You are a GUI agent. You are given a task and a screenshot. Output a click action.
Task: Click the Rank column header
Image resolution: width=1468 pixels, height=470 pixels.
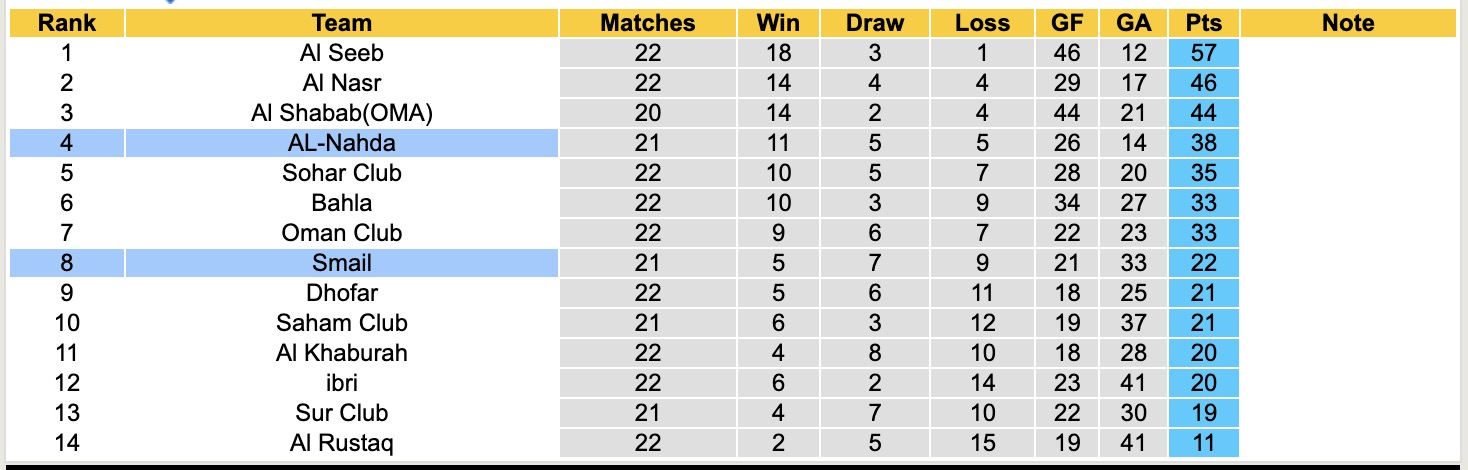66,23
